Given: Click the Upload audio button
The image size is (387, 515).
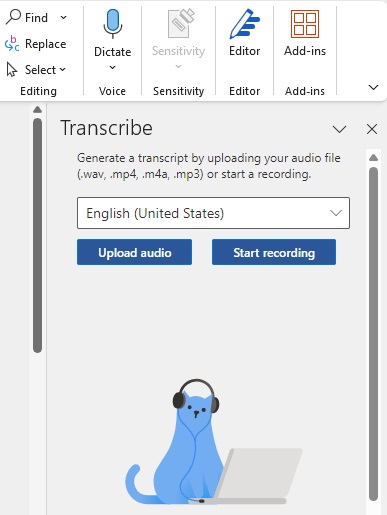Looking at the screenshot, I should 134,252.
